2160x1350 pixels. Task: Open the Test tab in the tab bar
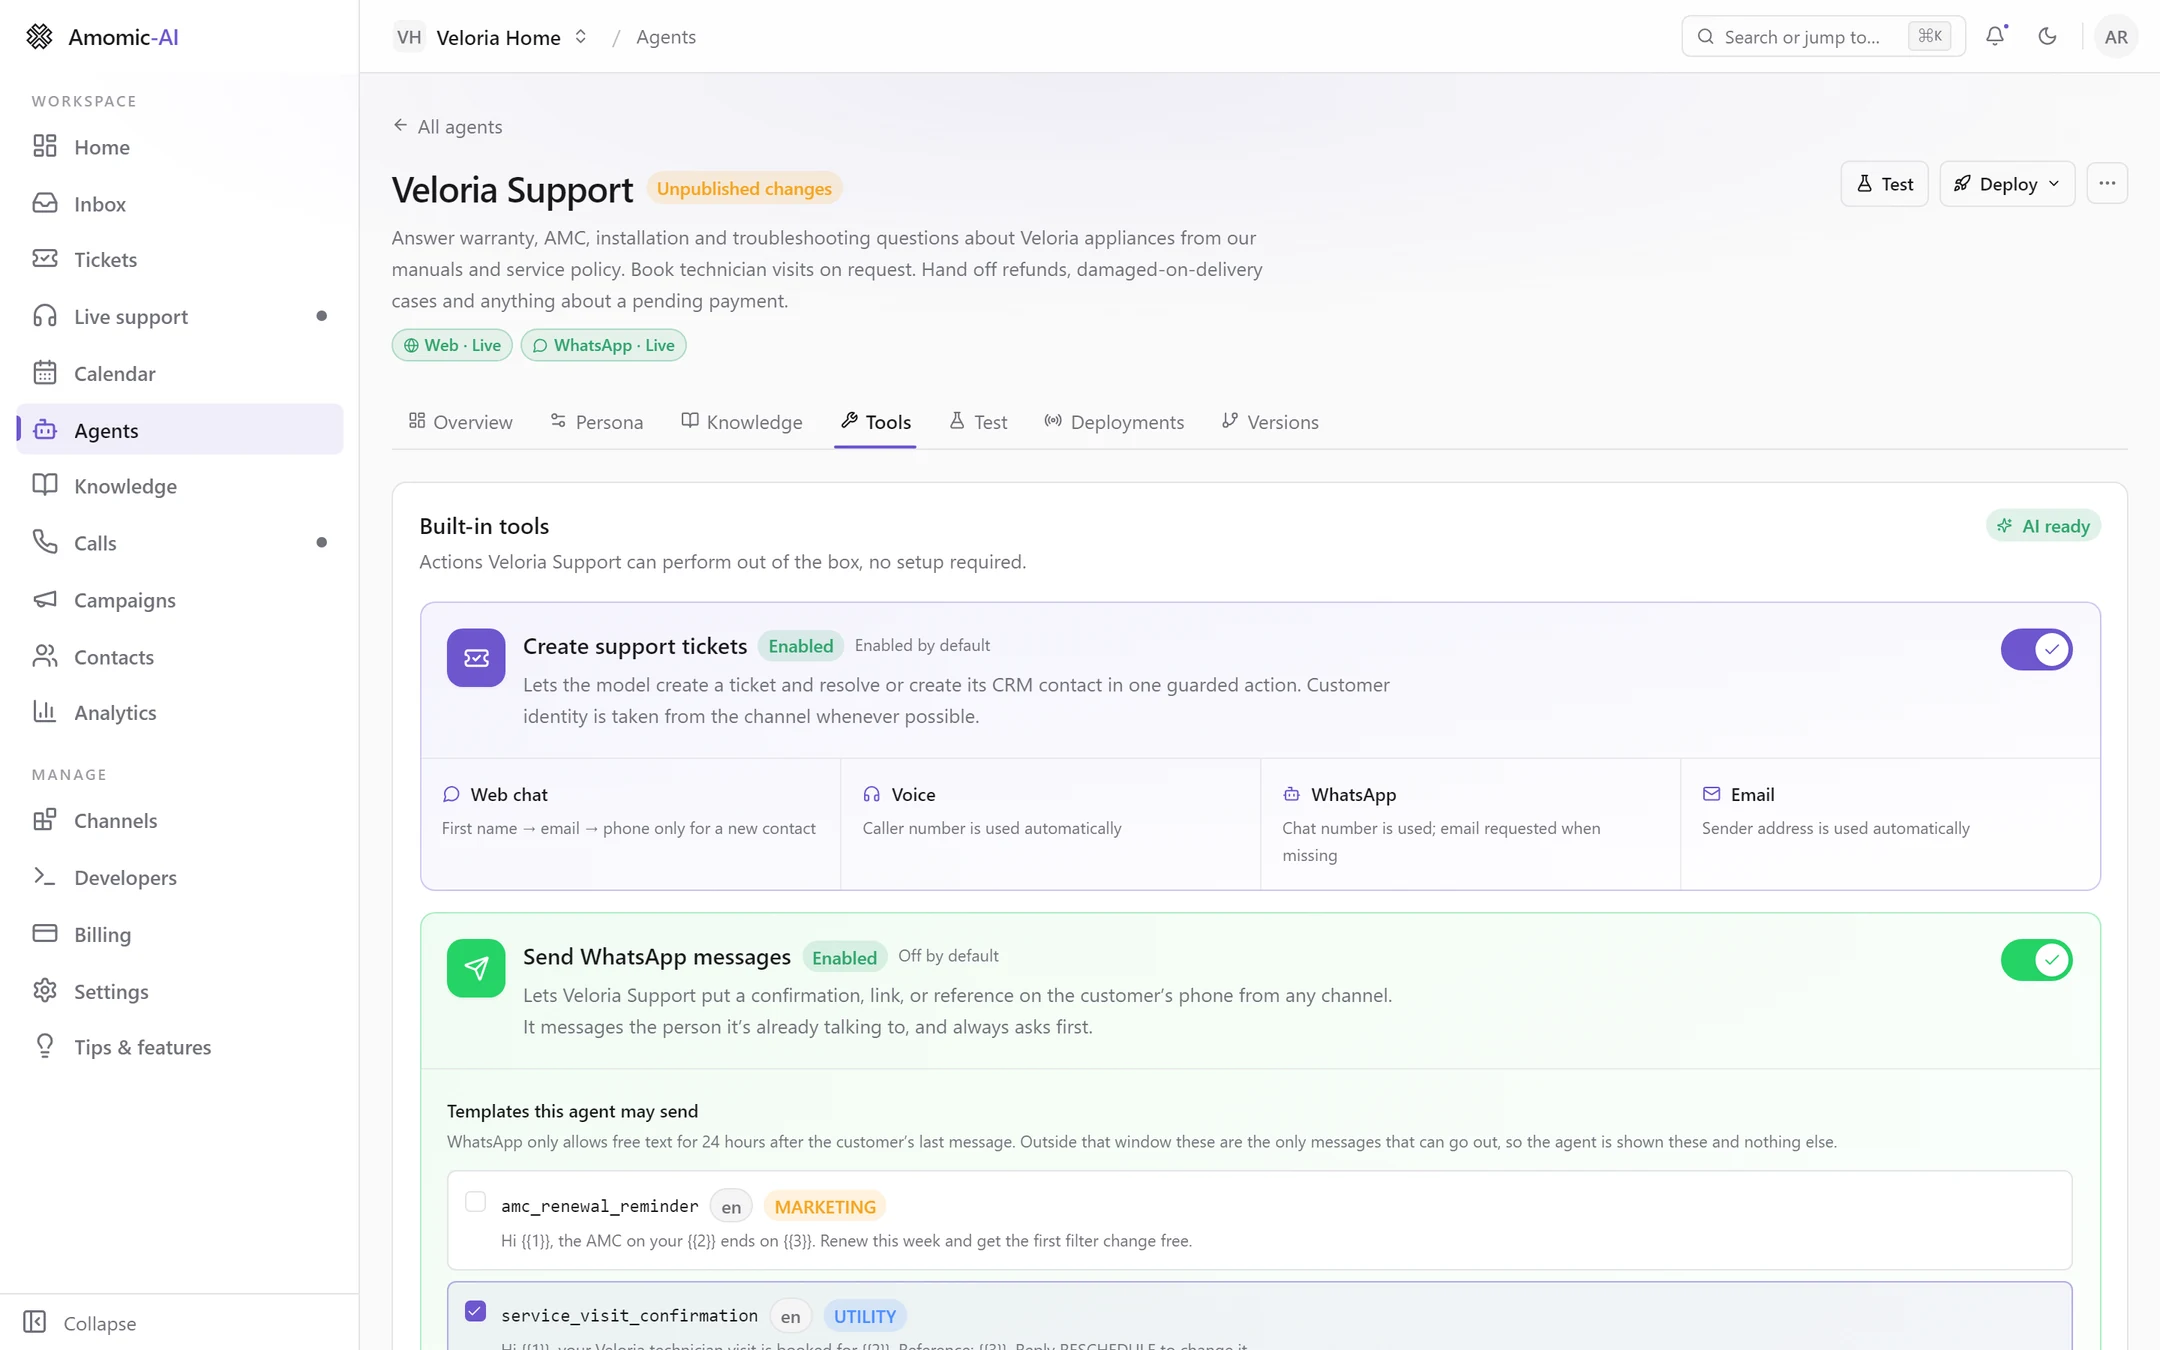[x=978, y=422]
